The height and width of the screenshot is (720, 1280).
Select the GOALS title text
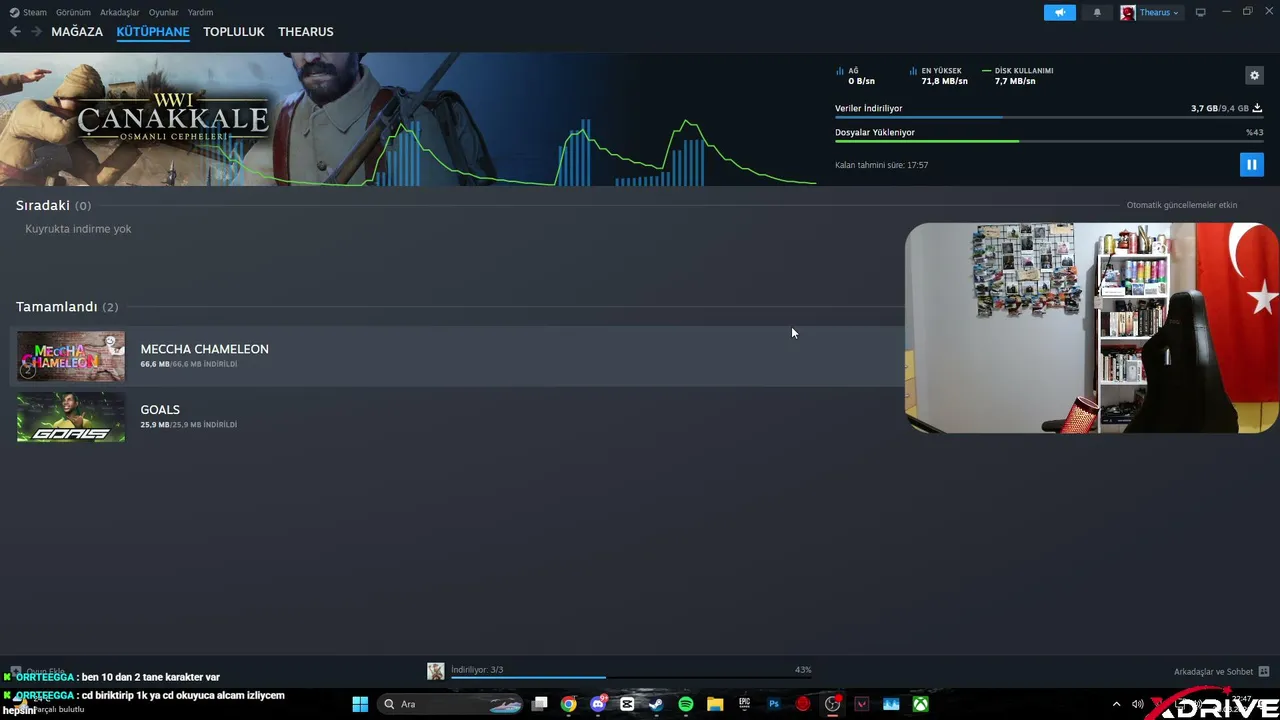160,410
